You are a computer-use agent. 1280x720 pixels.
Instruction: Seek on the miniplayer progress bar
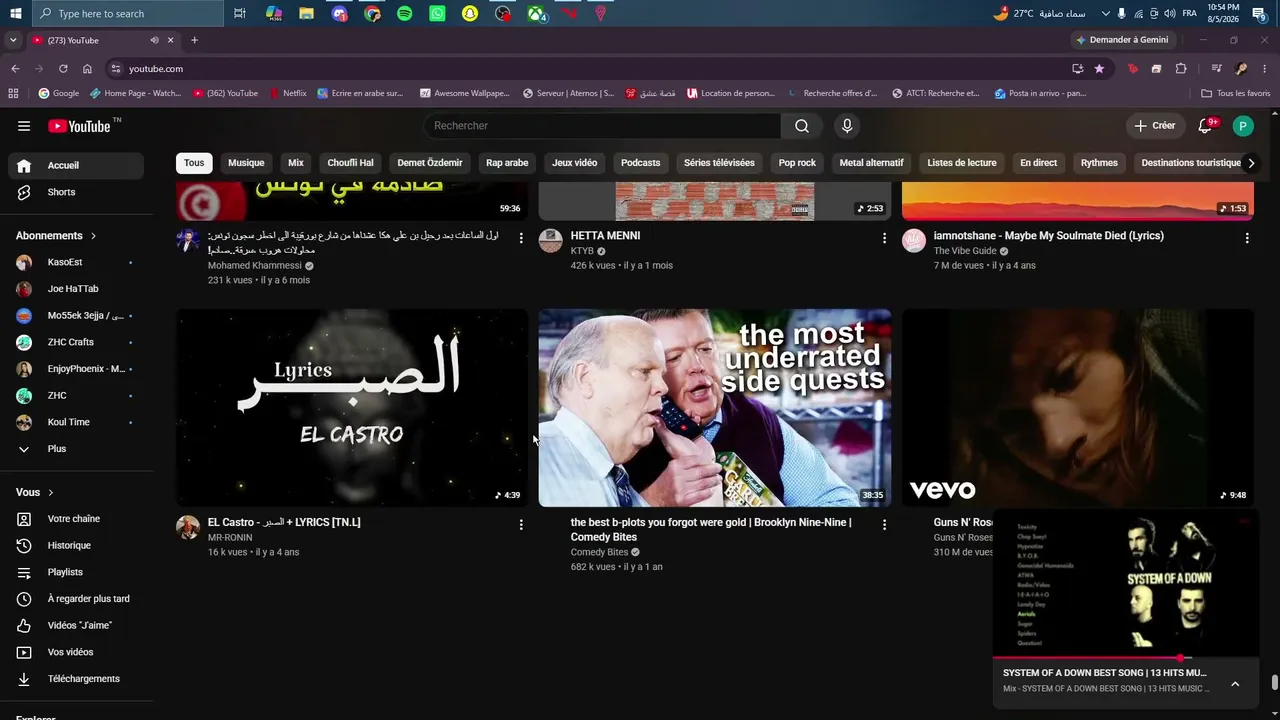[1126, 658]
